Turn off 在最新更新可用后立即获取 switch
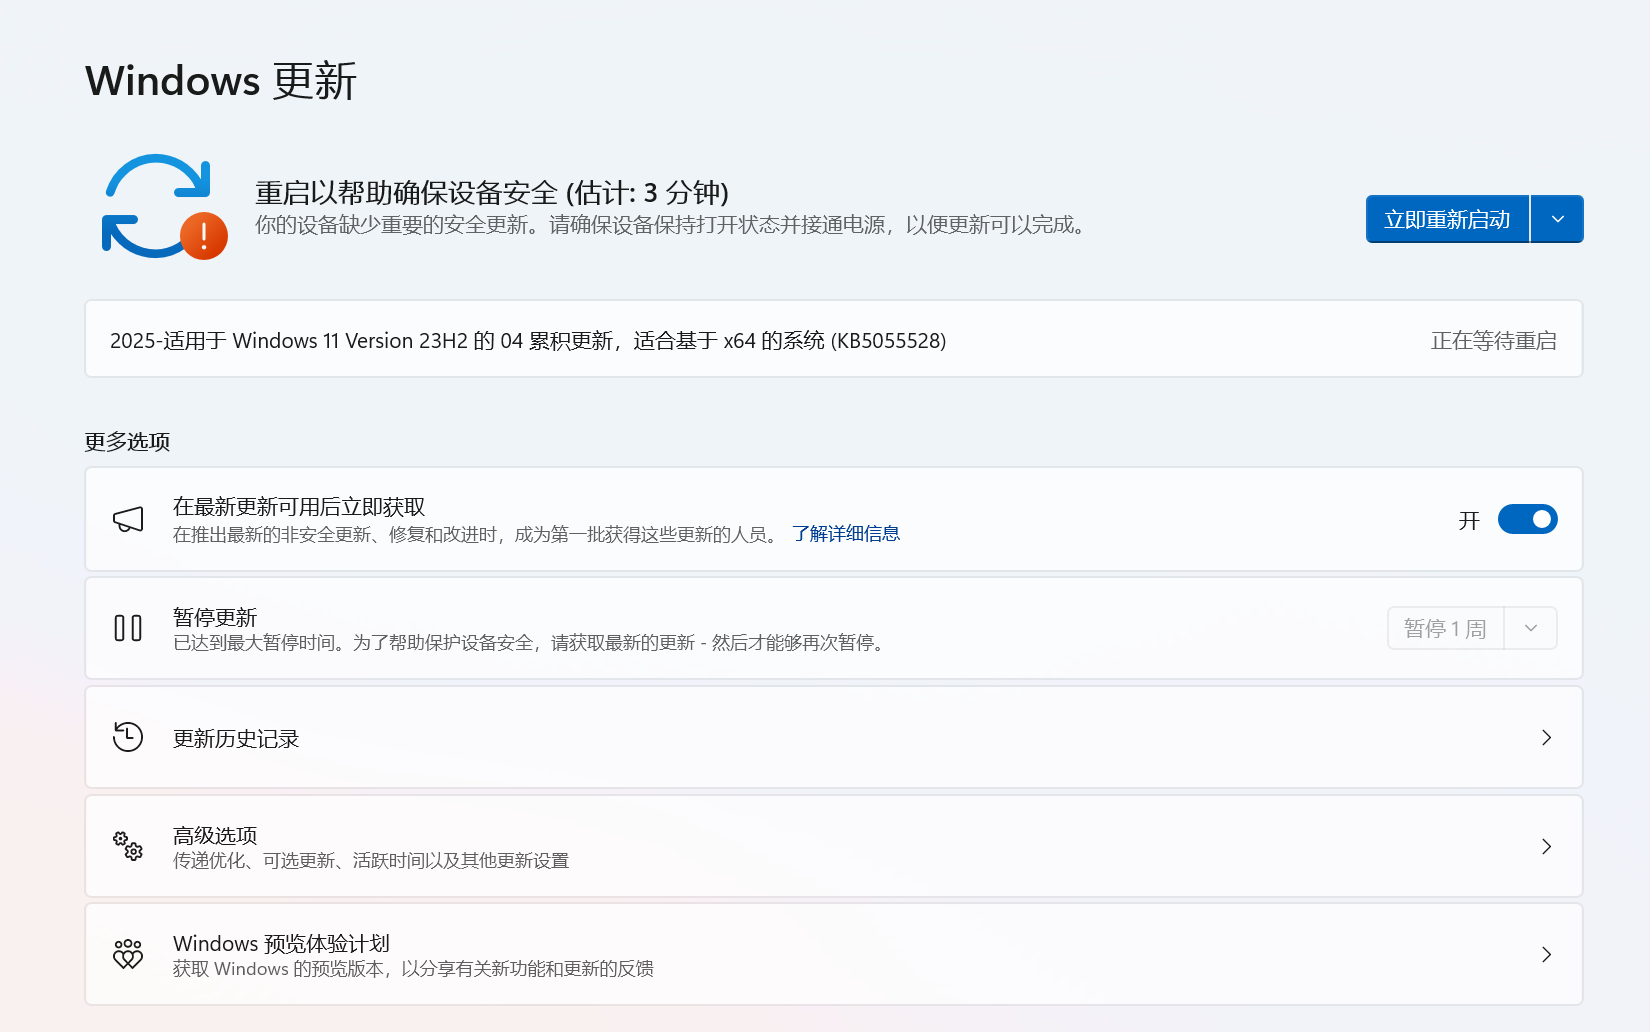Image resolution: width=1650 pixels, height=1032 pixels. [1527, 519]
